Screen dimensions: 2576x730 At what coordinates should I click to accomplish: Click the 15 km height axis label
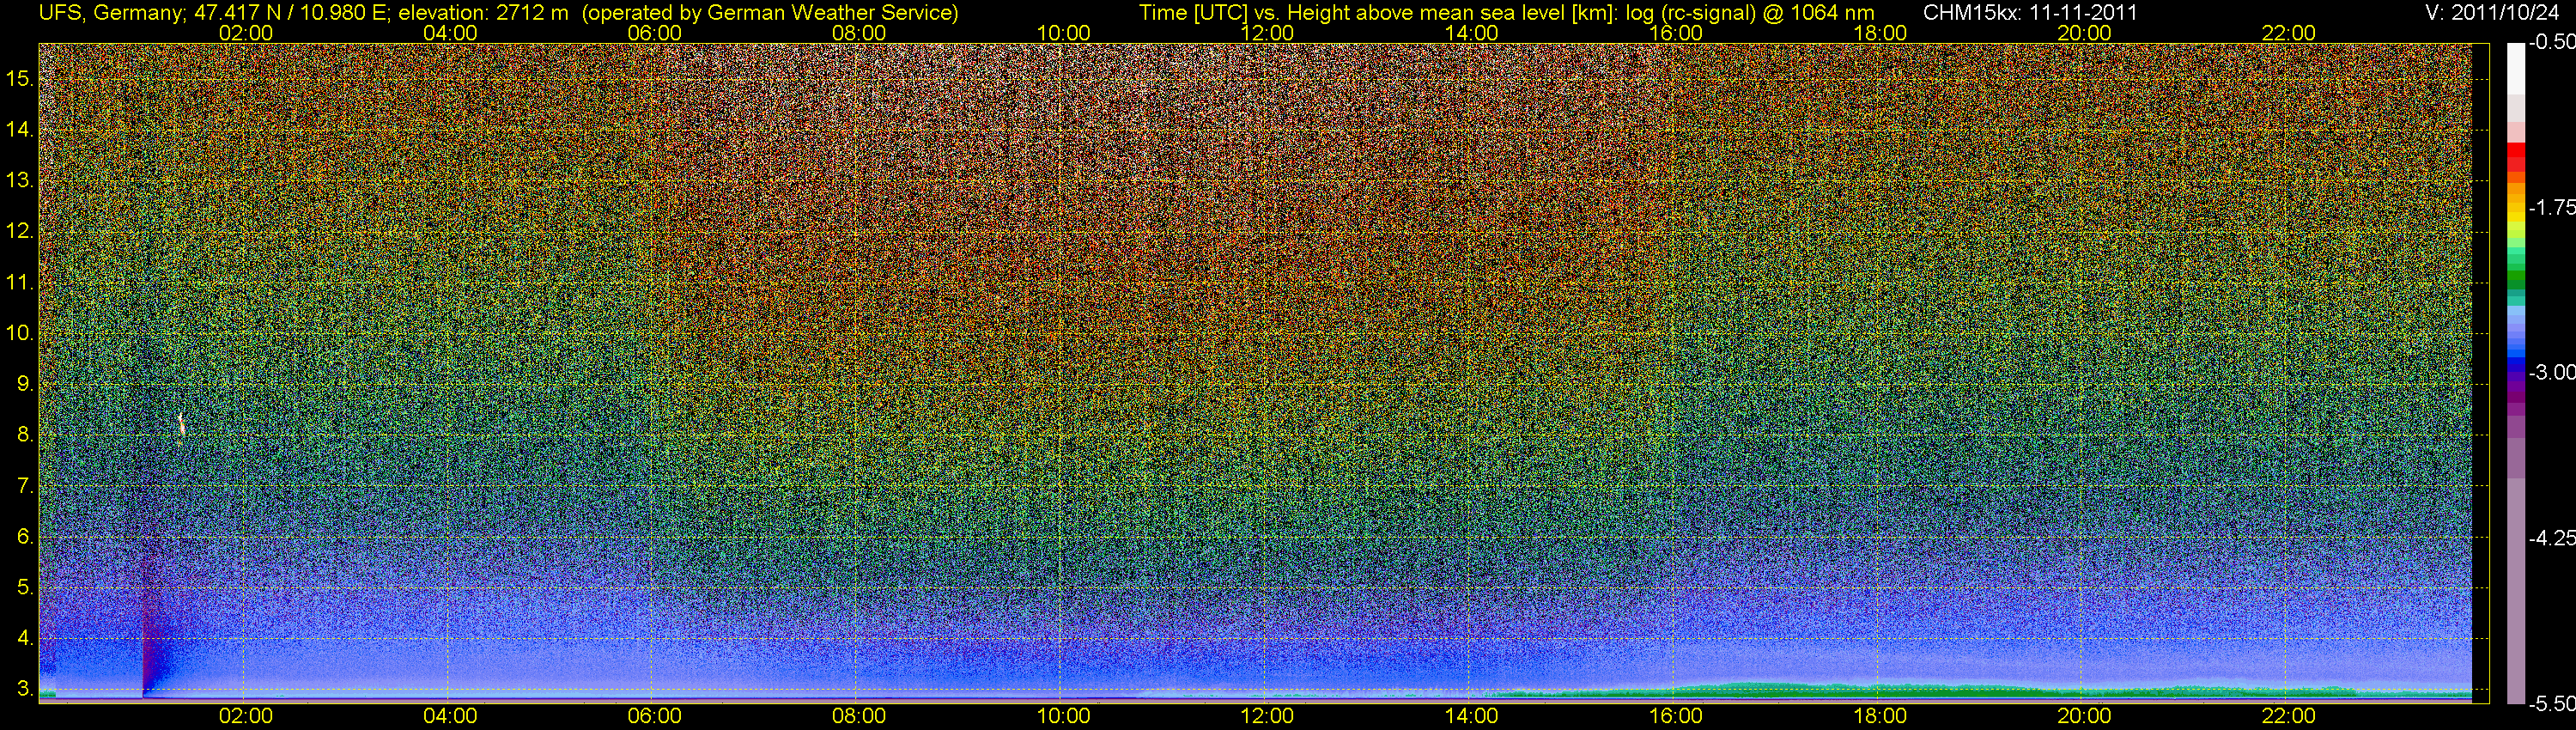click(x=19, y=79)
